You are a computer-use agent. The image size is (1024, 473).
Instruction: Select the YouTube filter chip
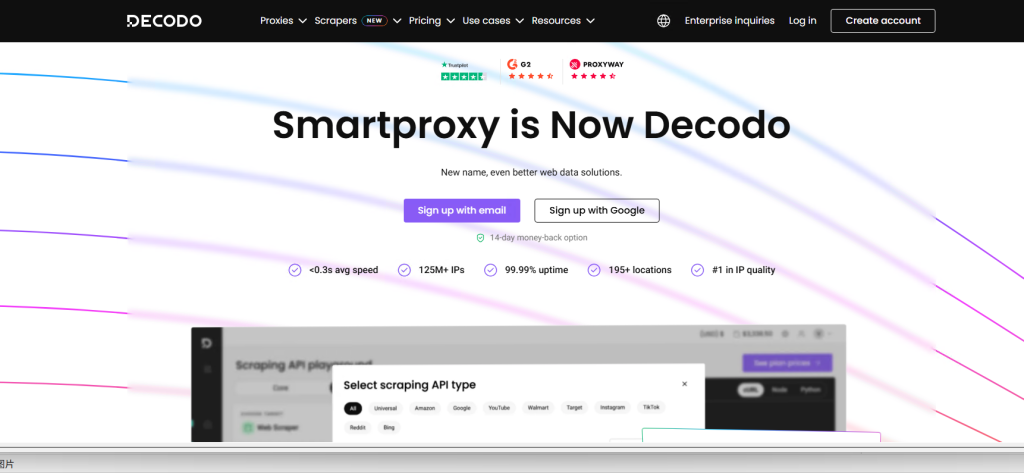[x=500, y=408]
